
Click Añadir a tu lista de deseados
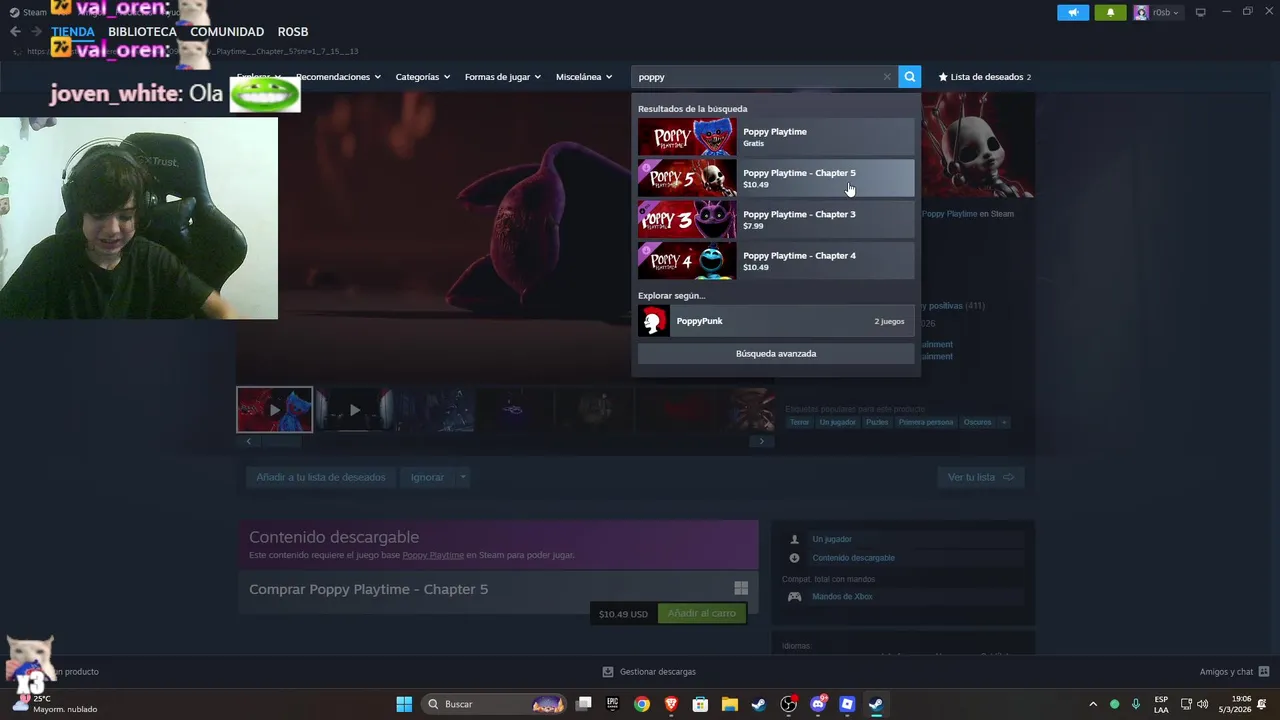coord(321,477)
